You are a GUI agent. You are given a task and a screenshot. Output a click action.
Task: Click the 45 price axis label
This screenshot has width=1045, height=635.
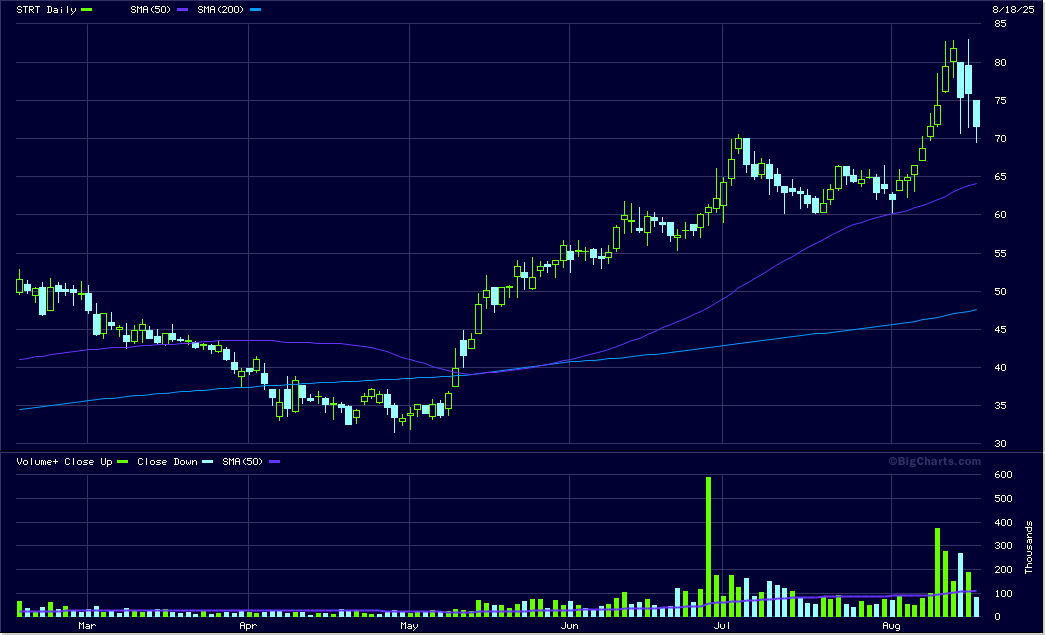tap(1000, 329)
